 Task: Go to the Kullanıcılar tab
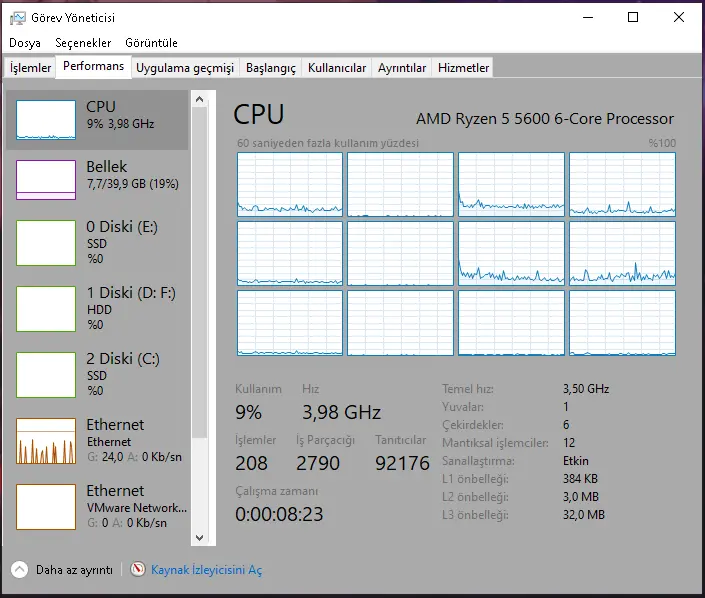[x=337, y=68]
